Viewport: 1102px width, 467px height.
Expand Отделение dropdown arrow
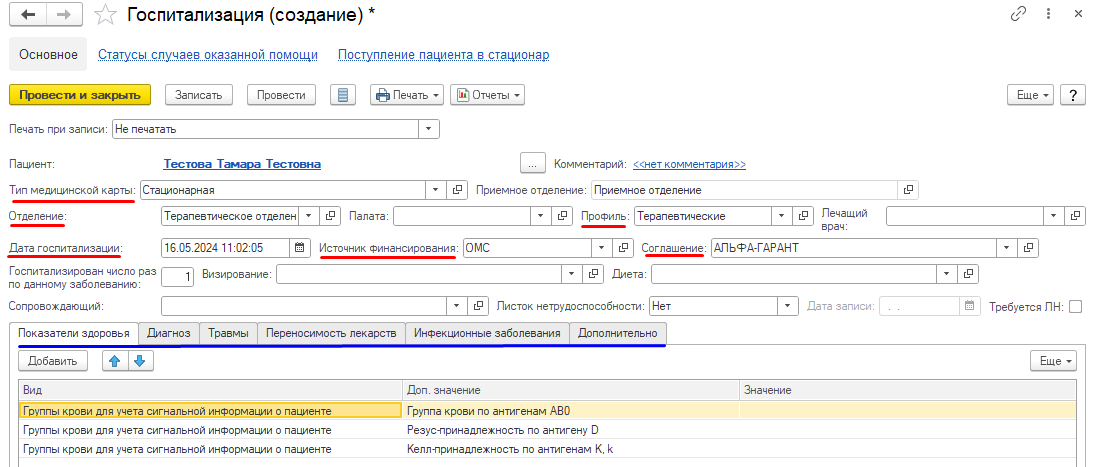tap(309, 216)
